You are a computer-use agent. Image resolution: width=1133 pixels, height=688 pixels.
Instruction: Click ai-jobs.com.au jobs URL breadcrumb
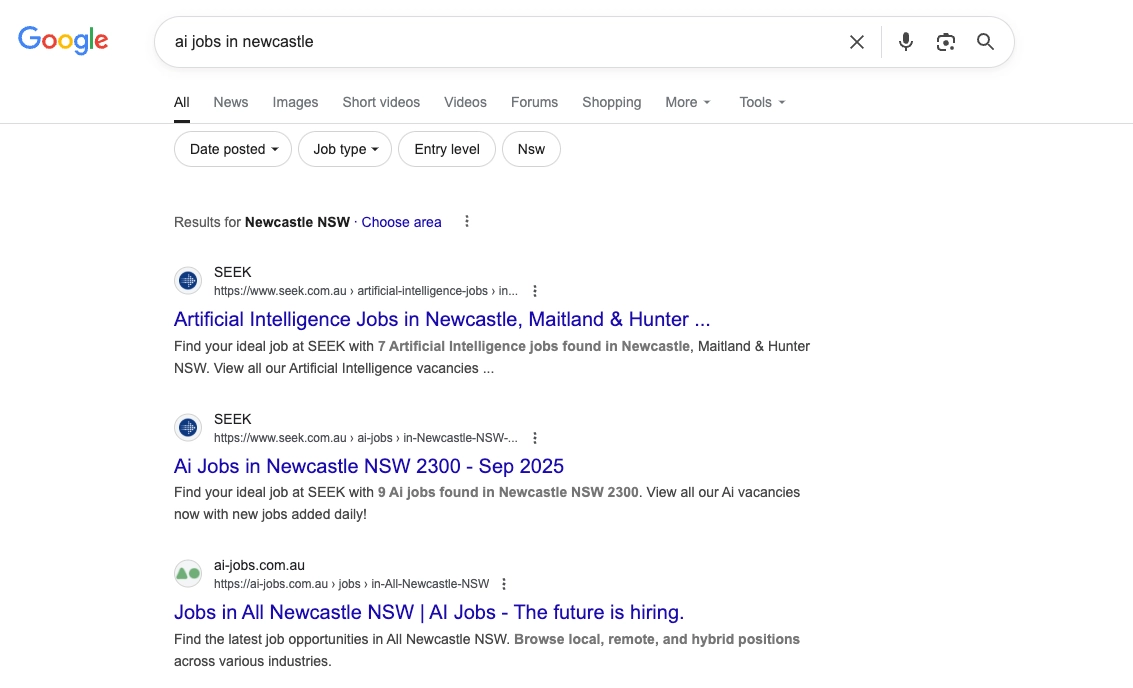pos(351,584)
